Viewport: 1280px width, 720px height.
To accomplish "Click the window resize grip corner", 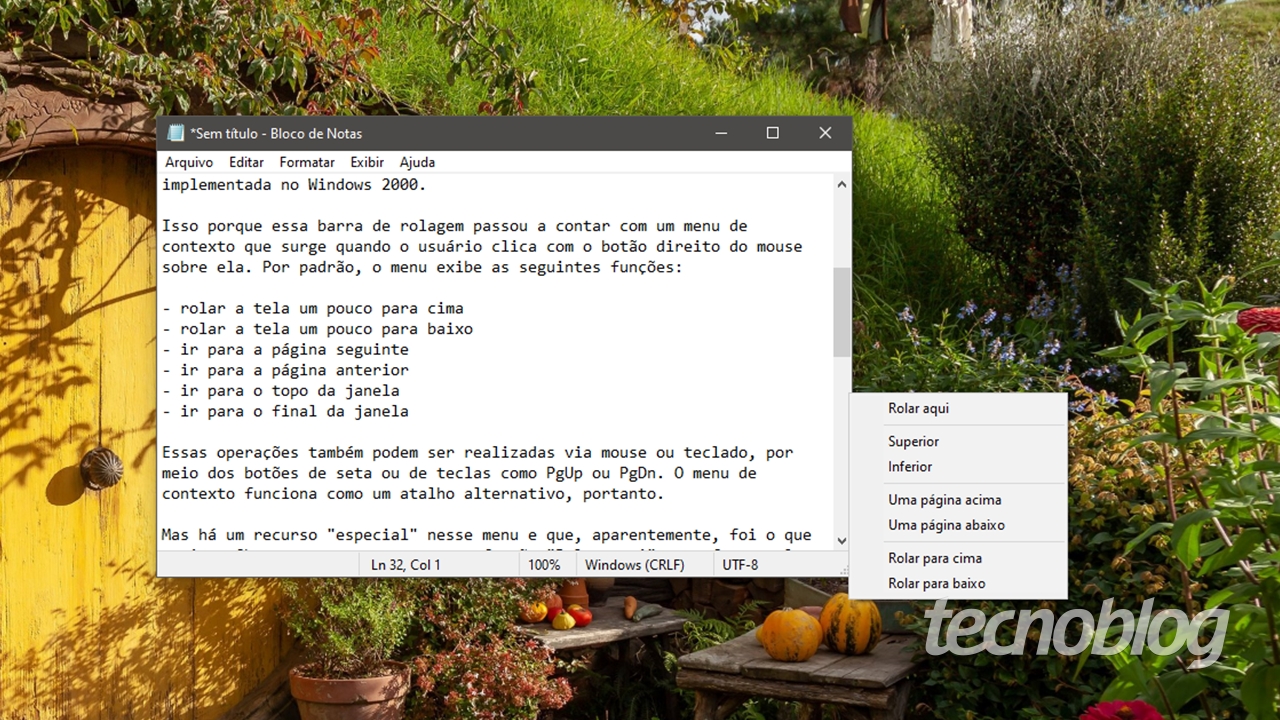I will pos(843,569).
